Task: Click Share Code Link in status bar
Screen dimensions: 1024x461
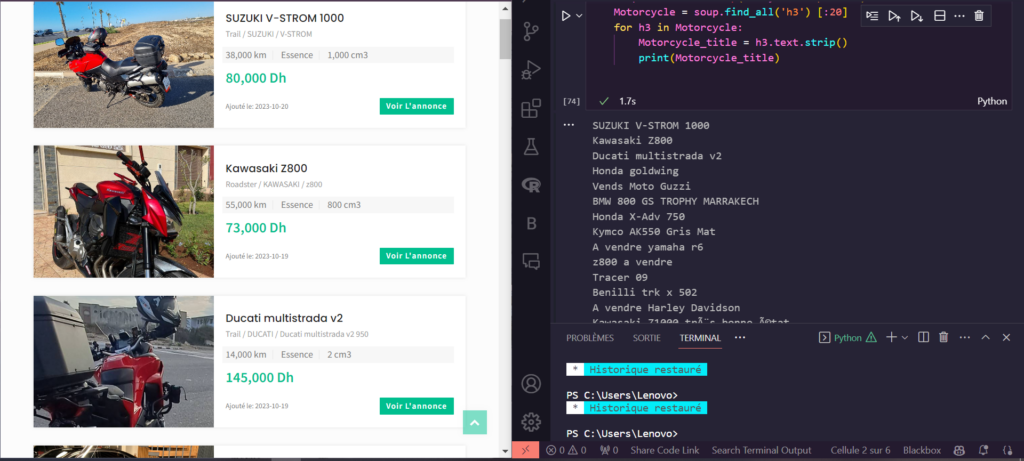Action: [x=664, y=450]
